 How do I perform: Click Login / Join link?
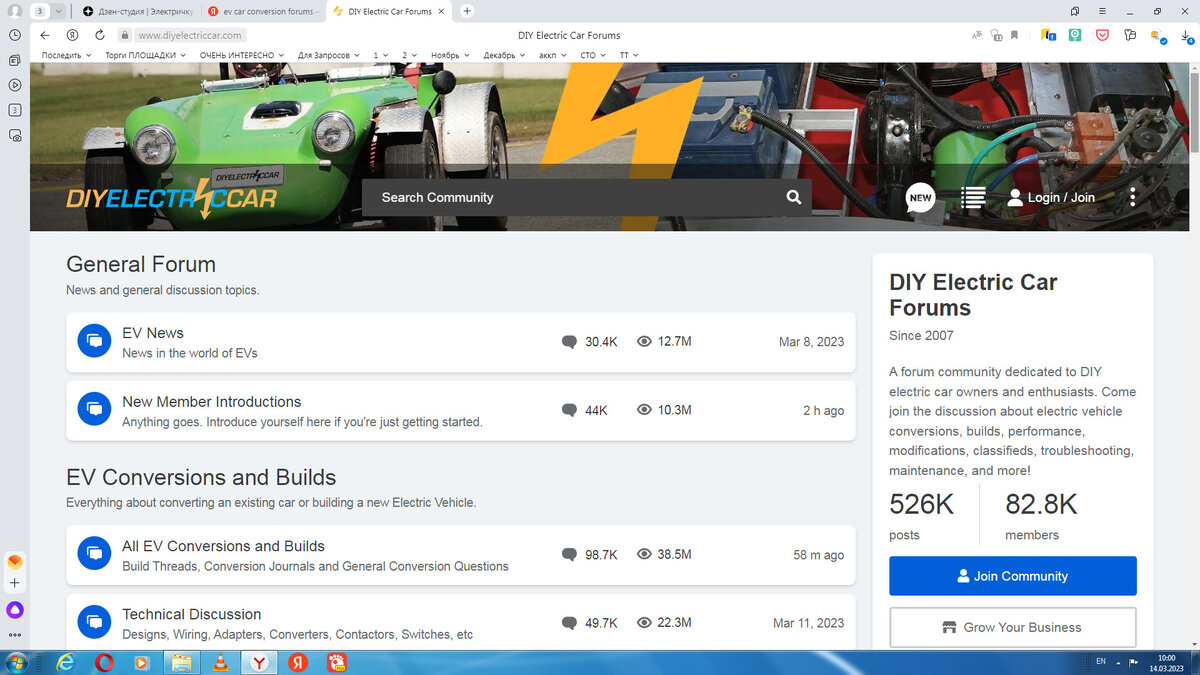[1051, 197]
